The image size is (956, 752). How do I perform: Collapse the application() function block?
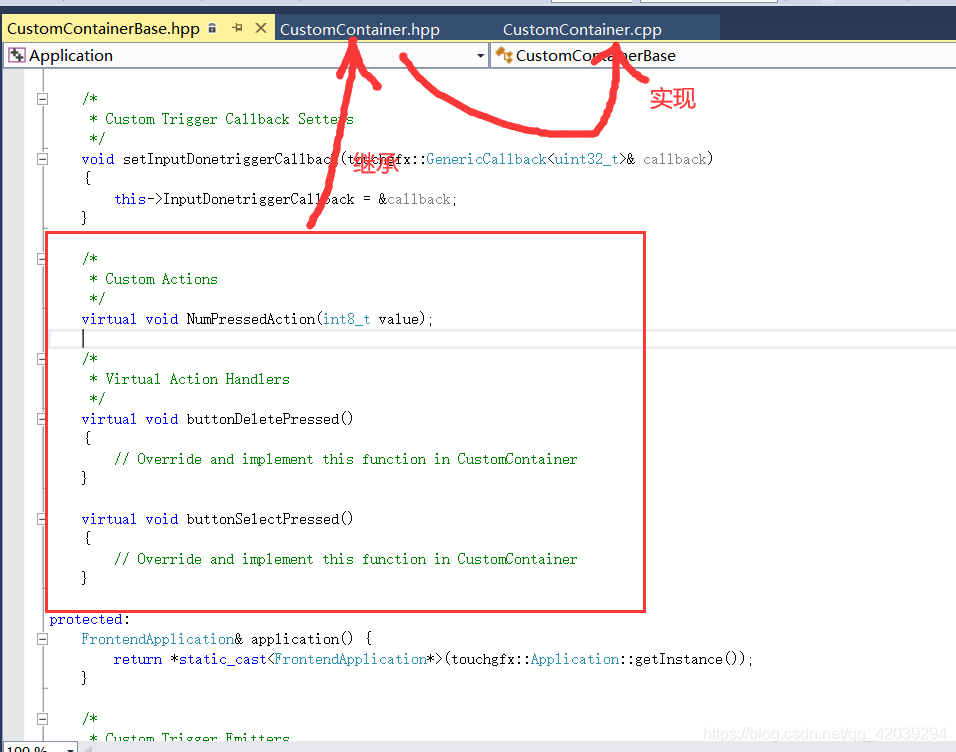(x=42, y=639)
